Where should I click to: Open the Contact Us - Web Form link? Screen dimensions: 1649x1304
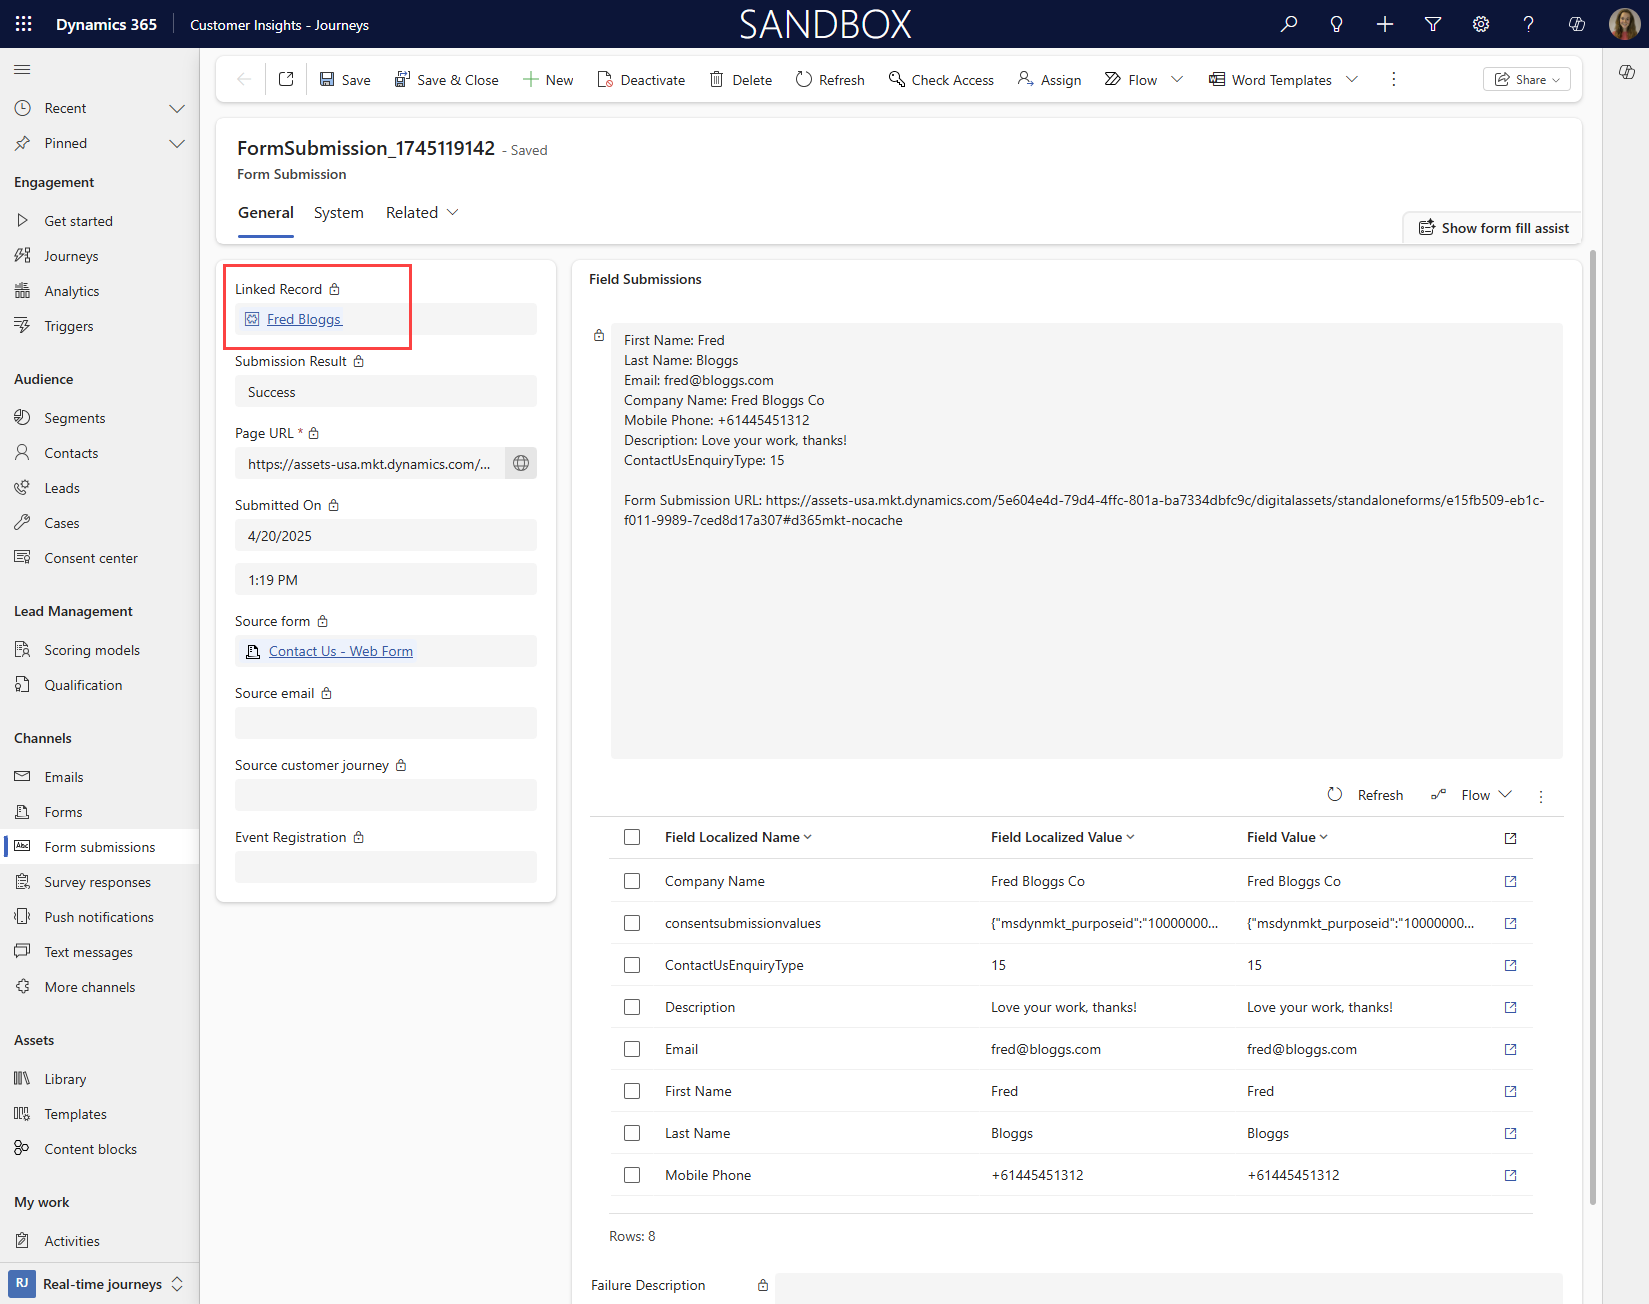(341, 651)
